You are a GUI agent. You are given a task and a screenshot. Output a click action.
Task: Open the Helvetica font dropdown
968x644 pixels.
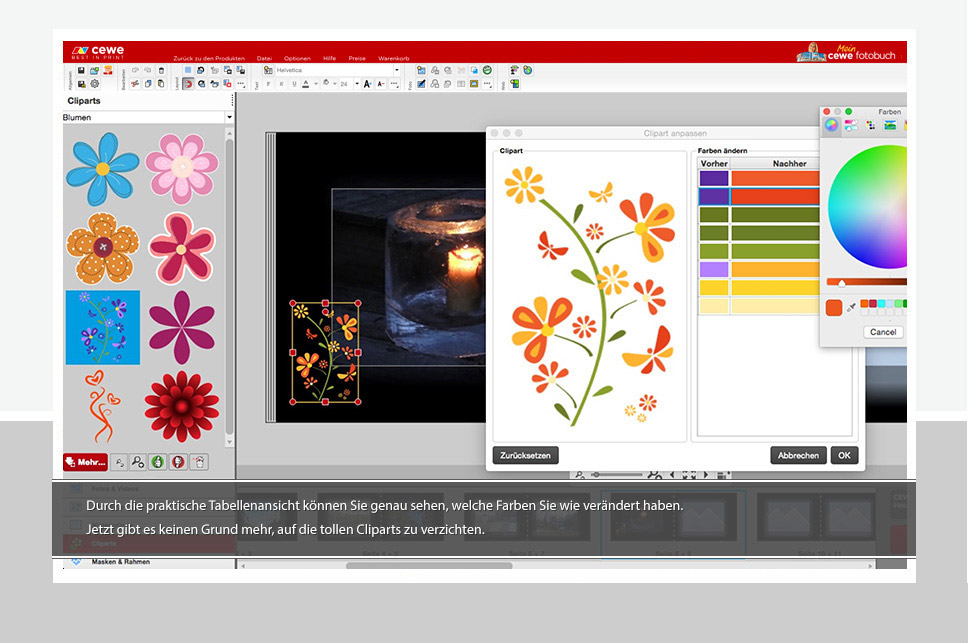396,70
